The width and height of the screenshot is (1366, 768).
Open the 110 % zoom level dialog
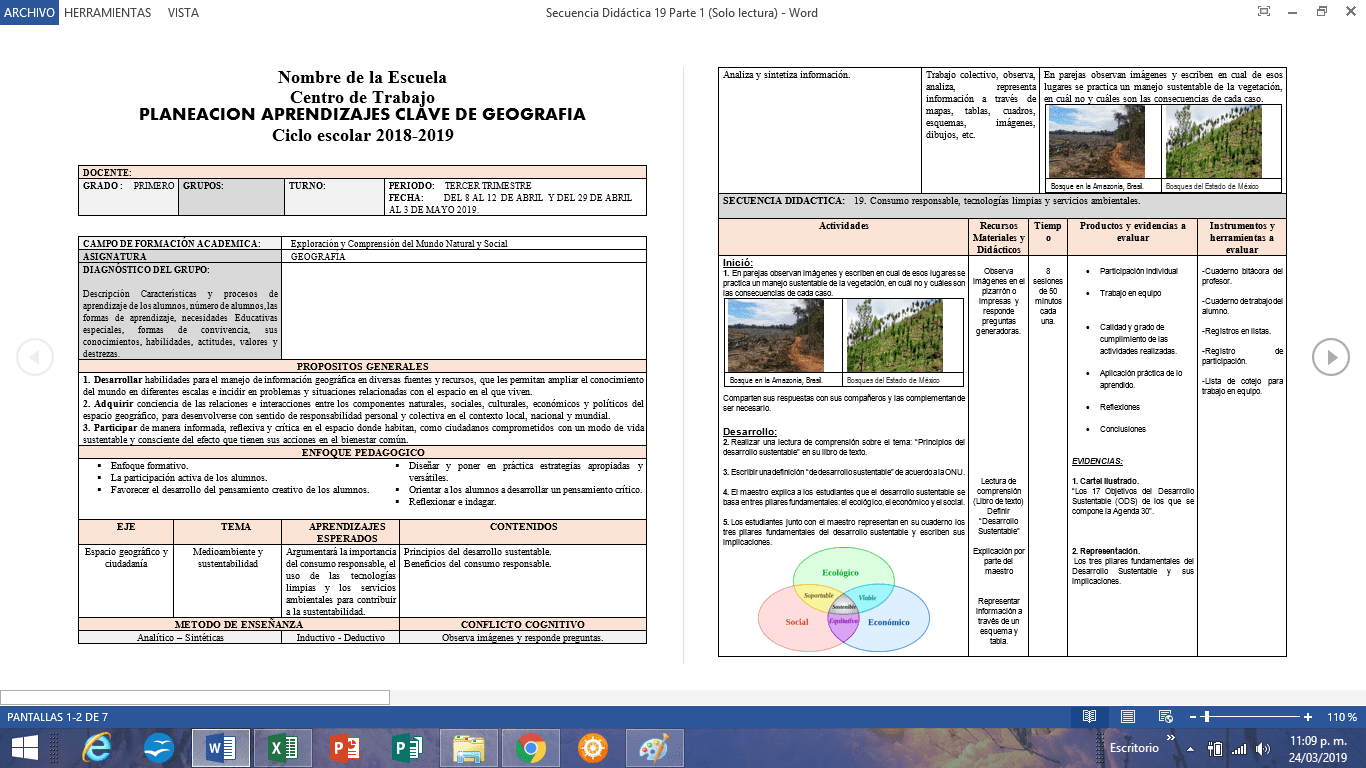1341,717
